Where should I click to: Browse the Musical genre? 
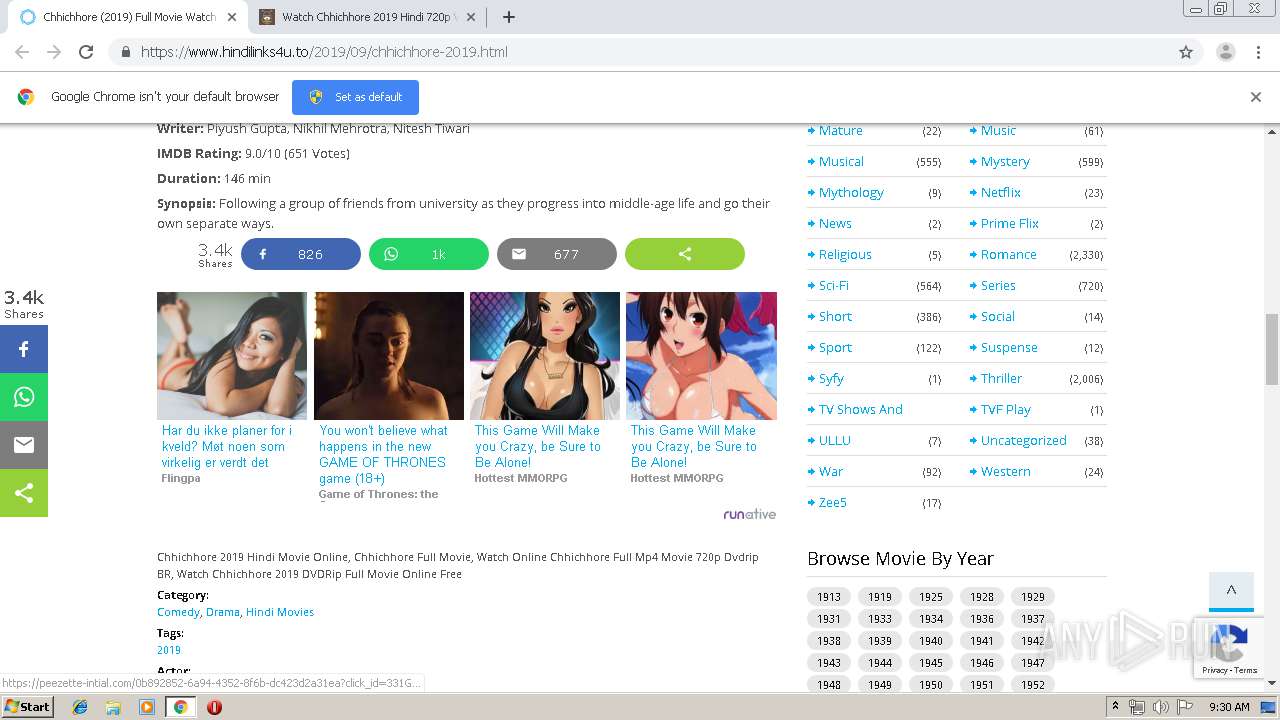point(841,162)
